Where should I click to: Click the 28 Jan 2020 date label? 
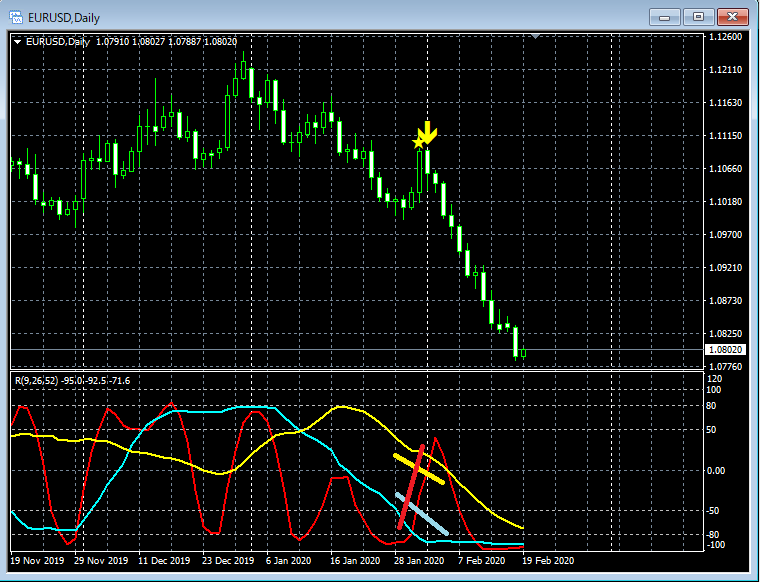click(x=419, y=561)
